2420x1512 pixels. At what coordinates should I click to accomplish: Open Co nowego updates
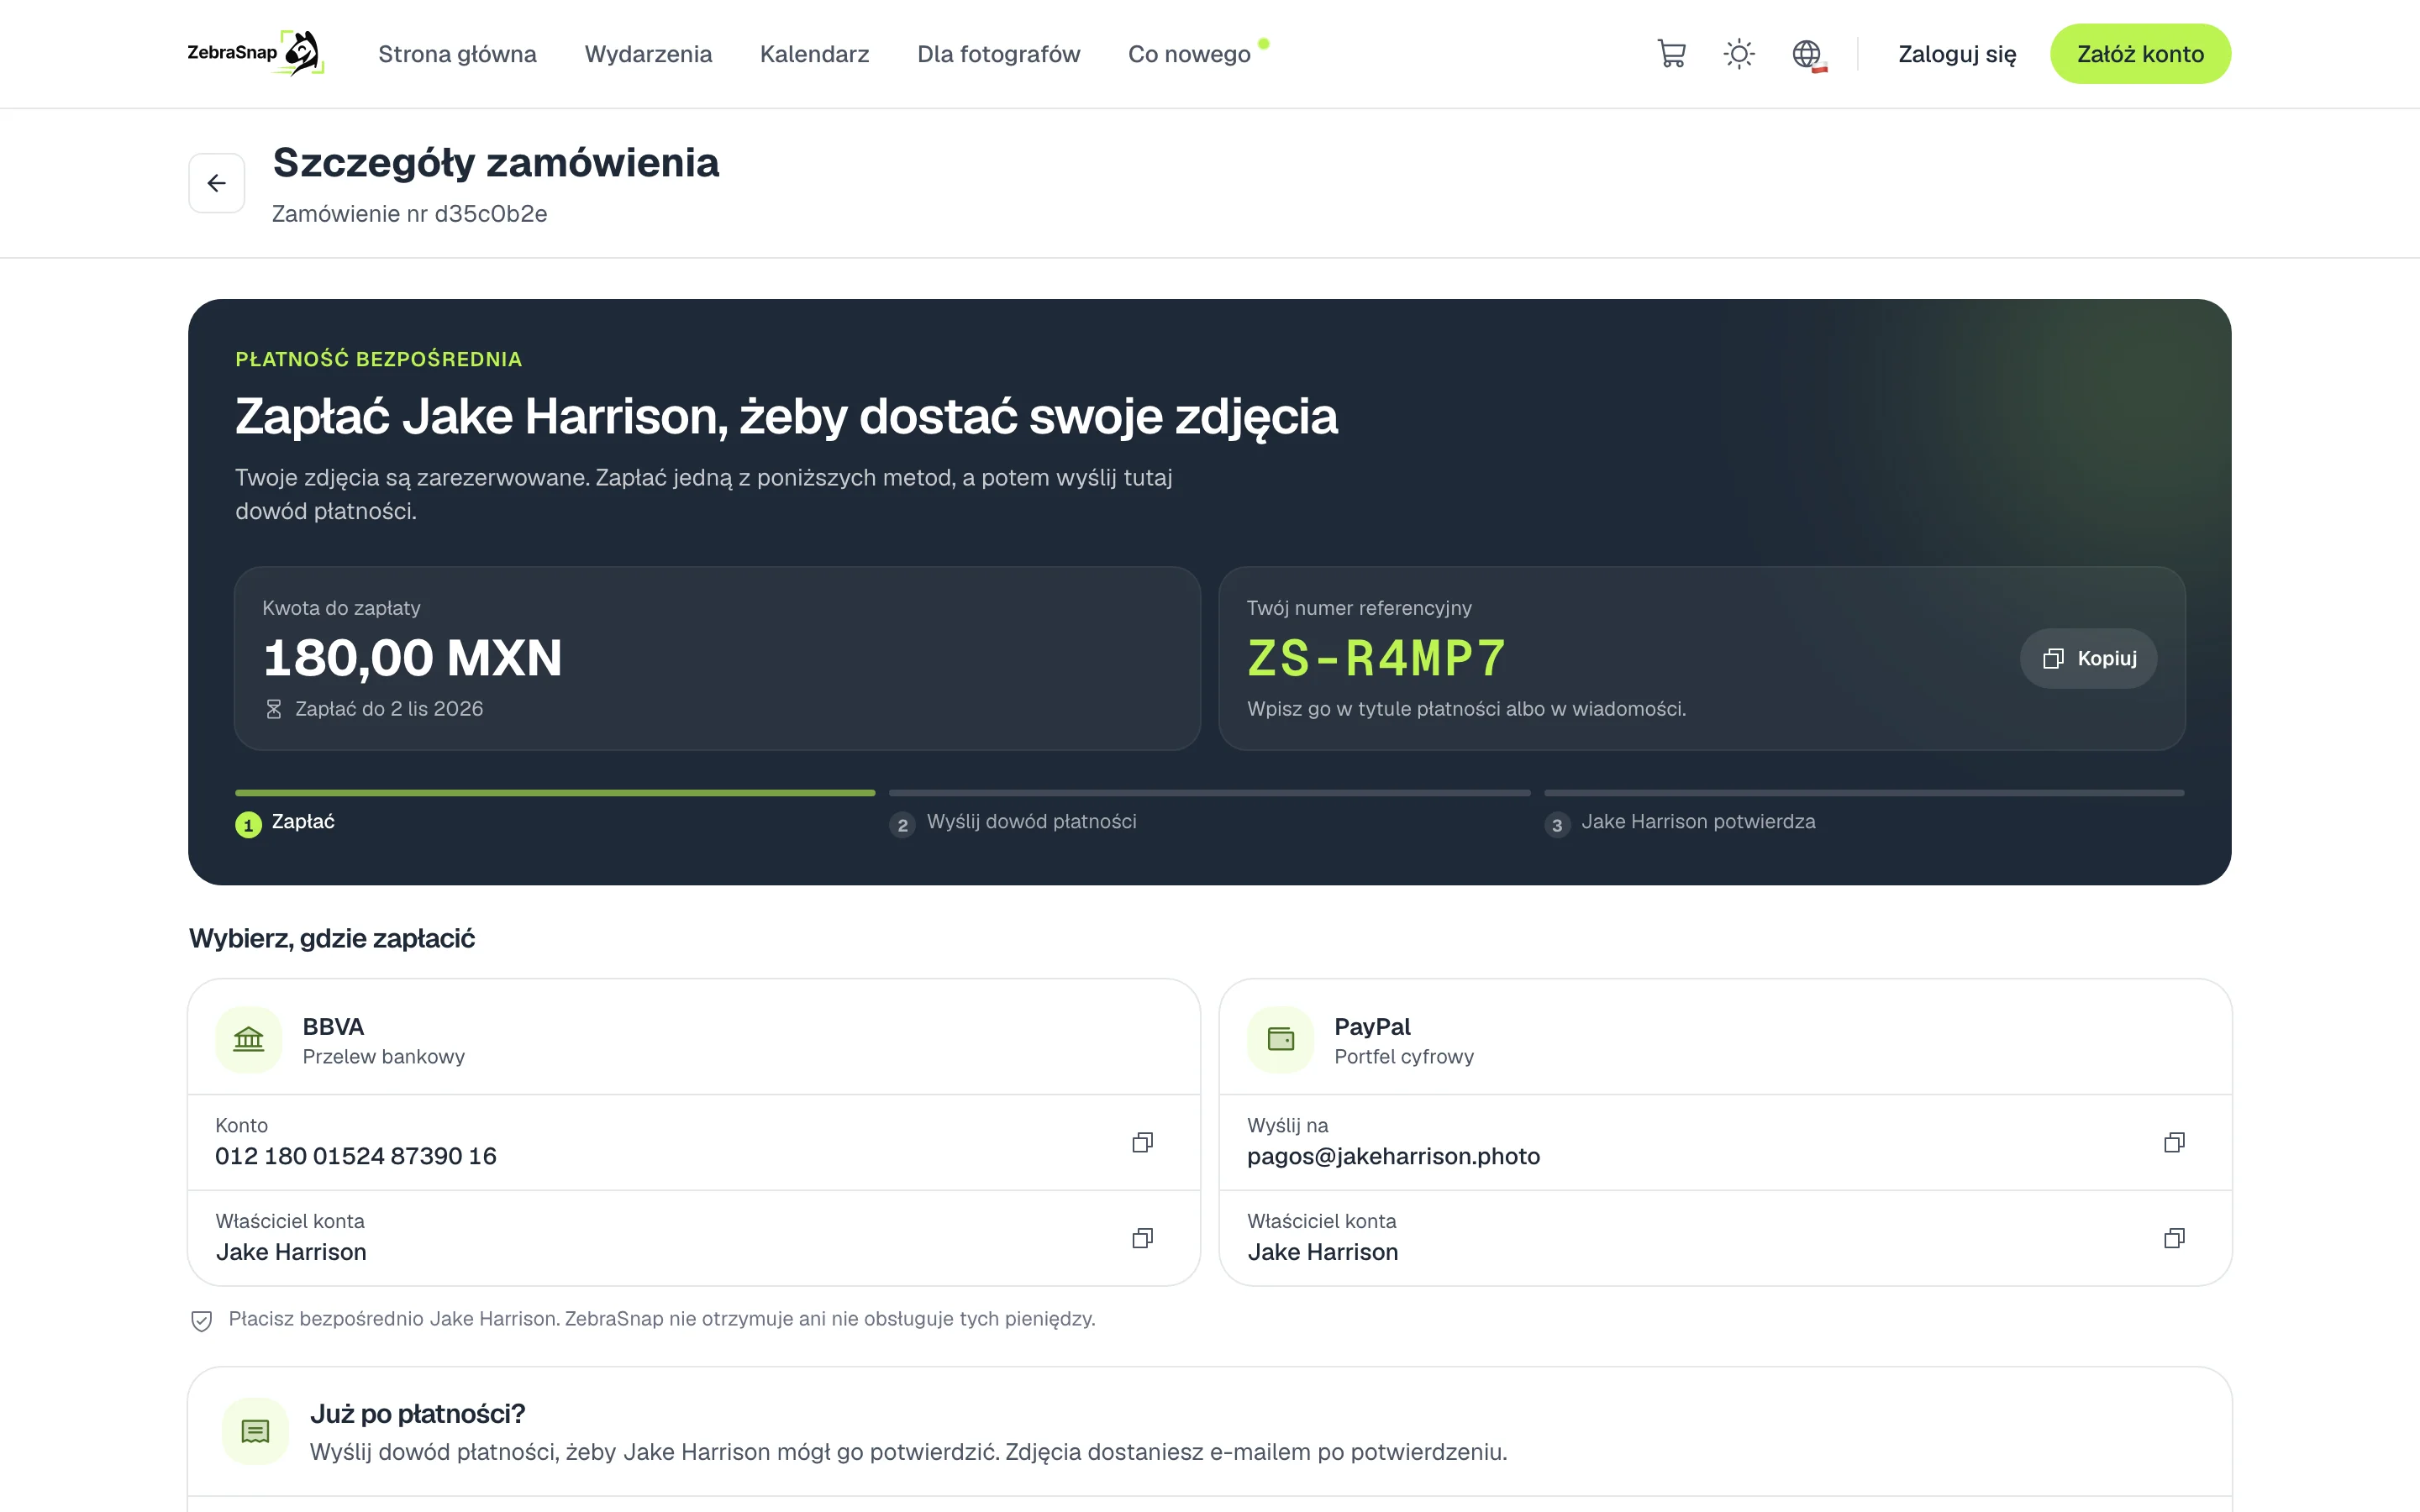[x=1189, y=54]
